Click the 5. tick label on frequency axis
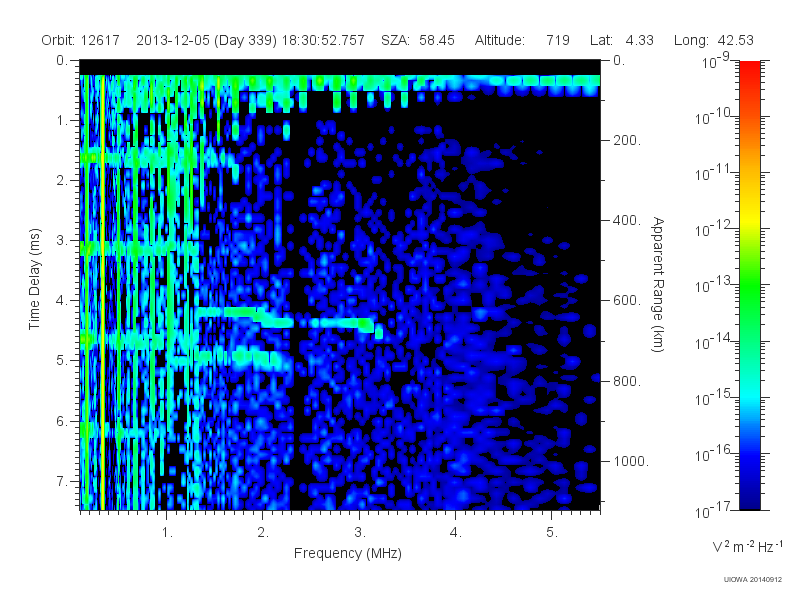 (x=552, y=533)
